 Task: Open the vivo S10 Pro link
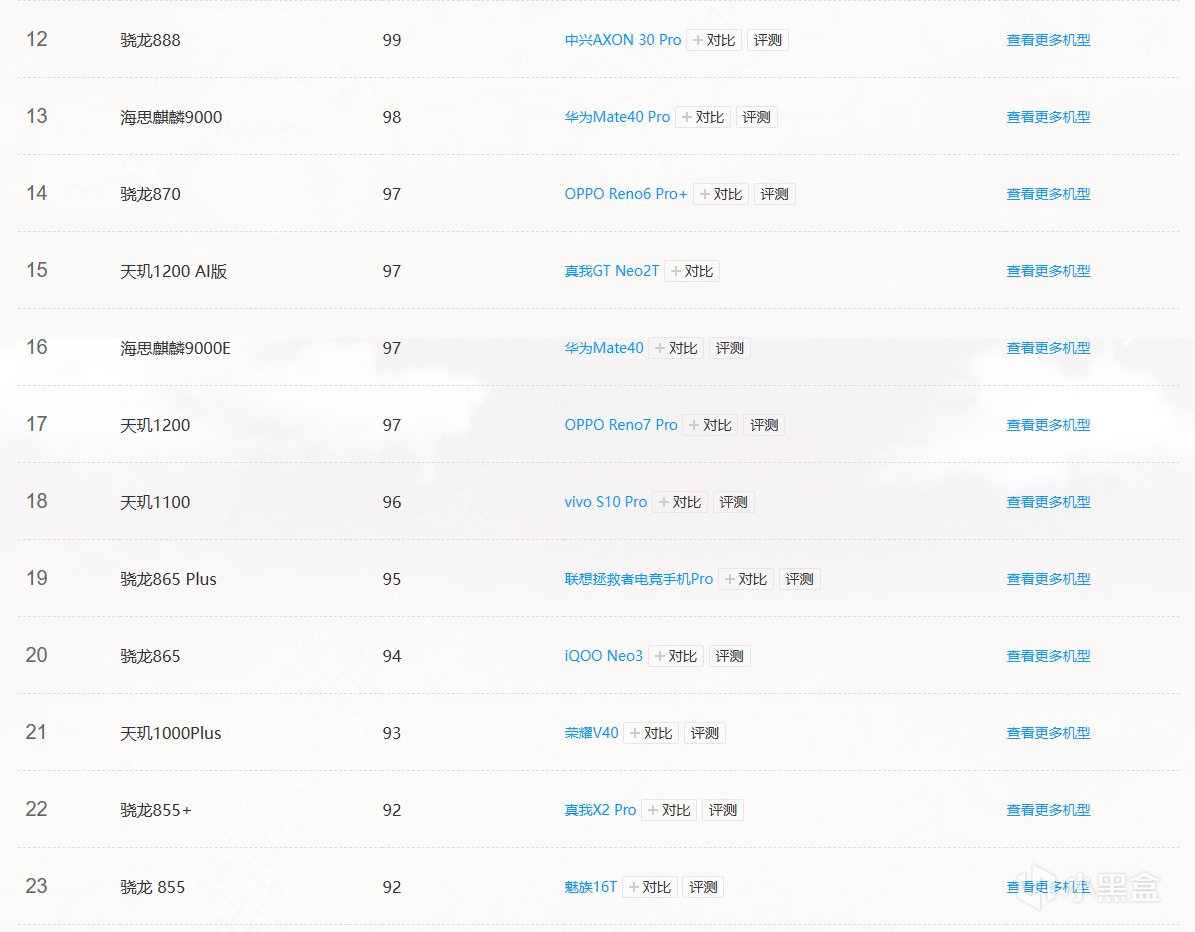point(605,502)
